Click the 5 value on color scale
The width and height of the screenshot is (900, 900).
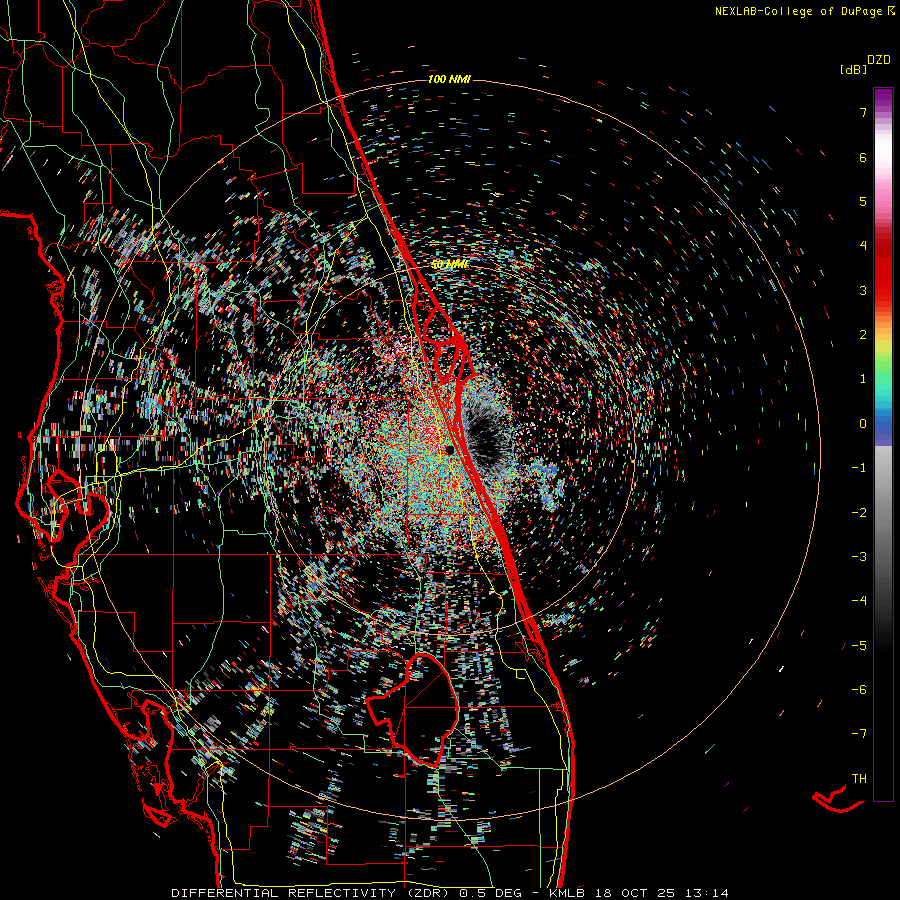pos(863,201)
